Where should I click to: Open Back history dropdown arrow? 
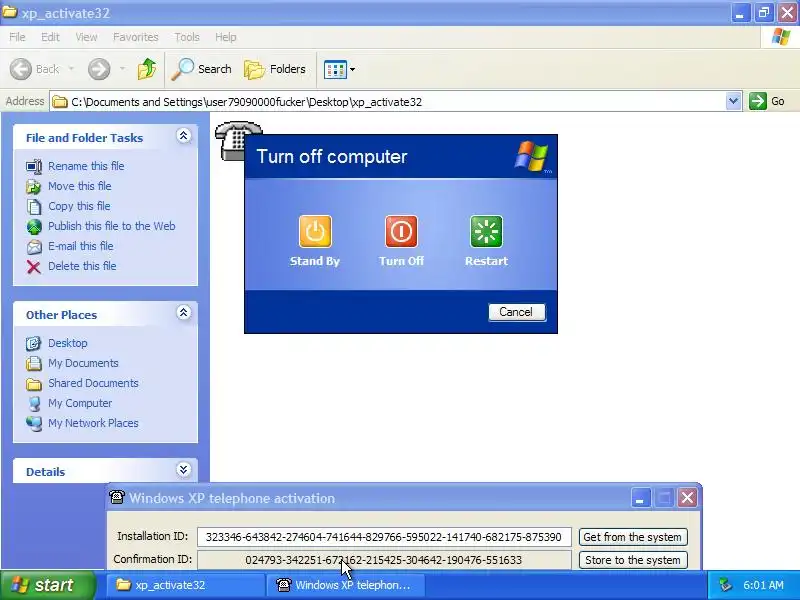[71, 69]
